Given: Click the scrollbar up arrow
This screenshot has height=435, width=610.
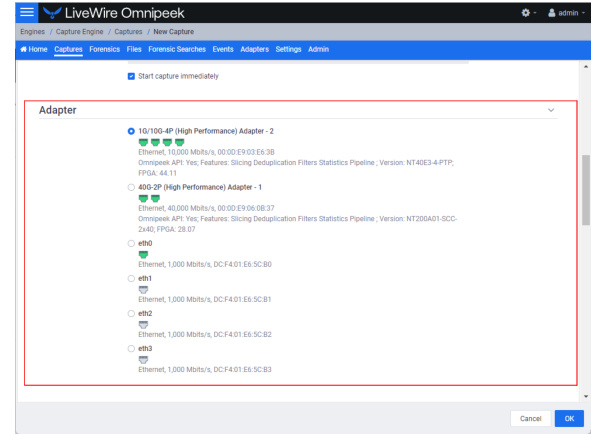Looking at the screenshot, I should (586, 67).
